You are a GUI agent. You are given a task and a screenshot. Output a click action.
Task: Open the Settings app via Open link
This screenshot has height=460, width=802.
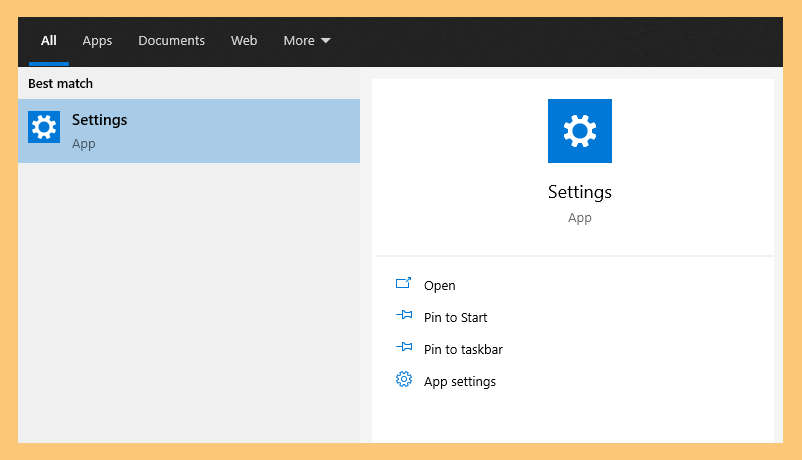[x=439, y=286]
